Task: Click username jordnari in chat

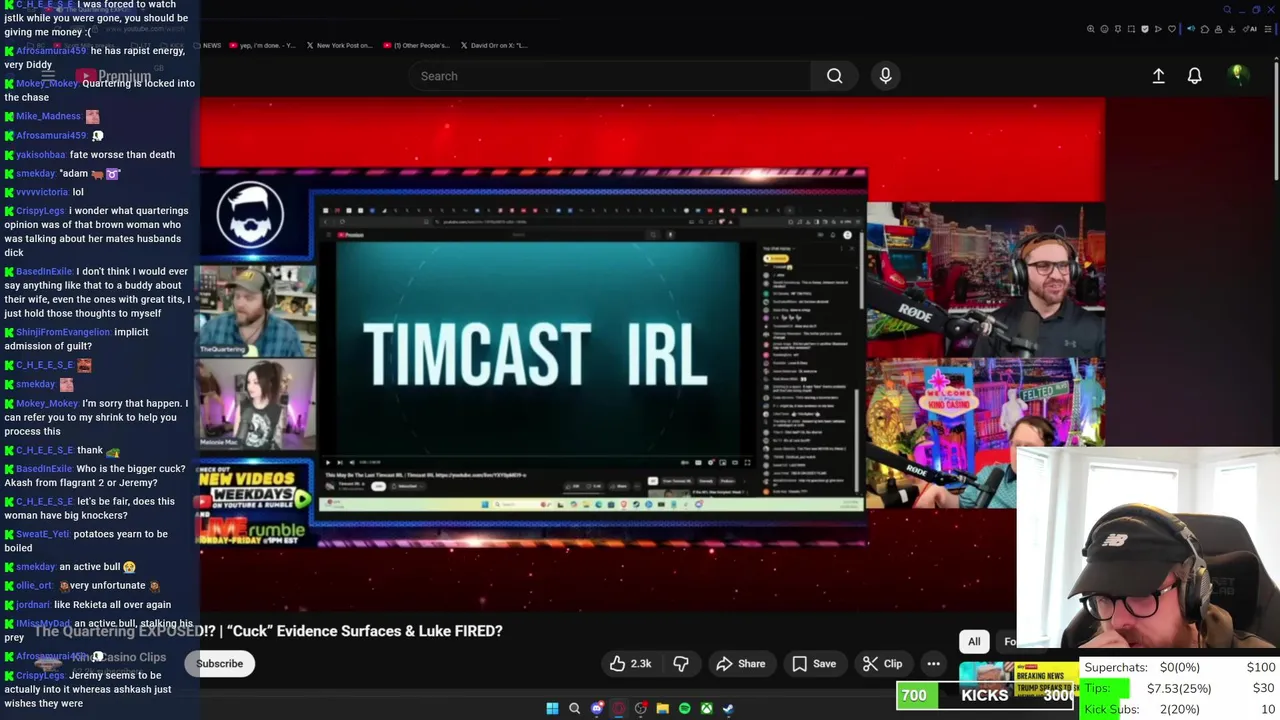Action: point(33,605)
